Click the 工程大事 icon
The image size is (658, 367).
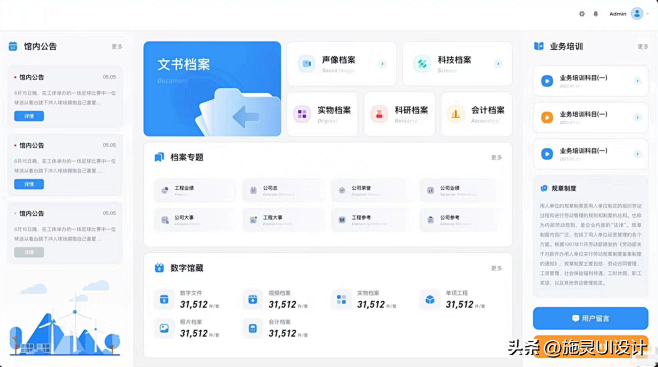click(253, 220)
